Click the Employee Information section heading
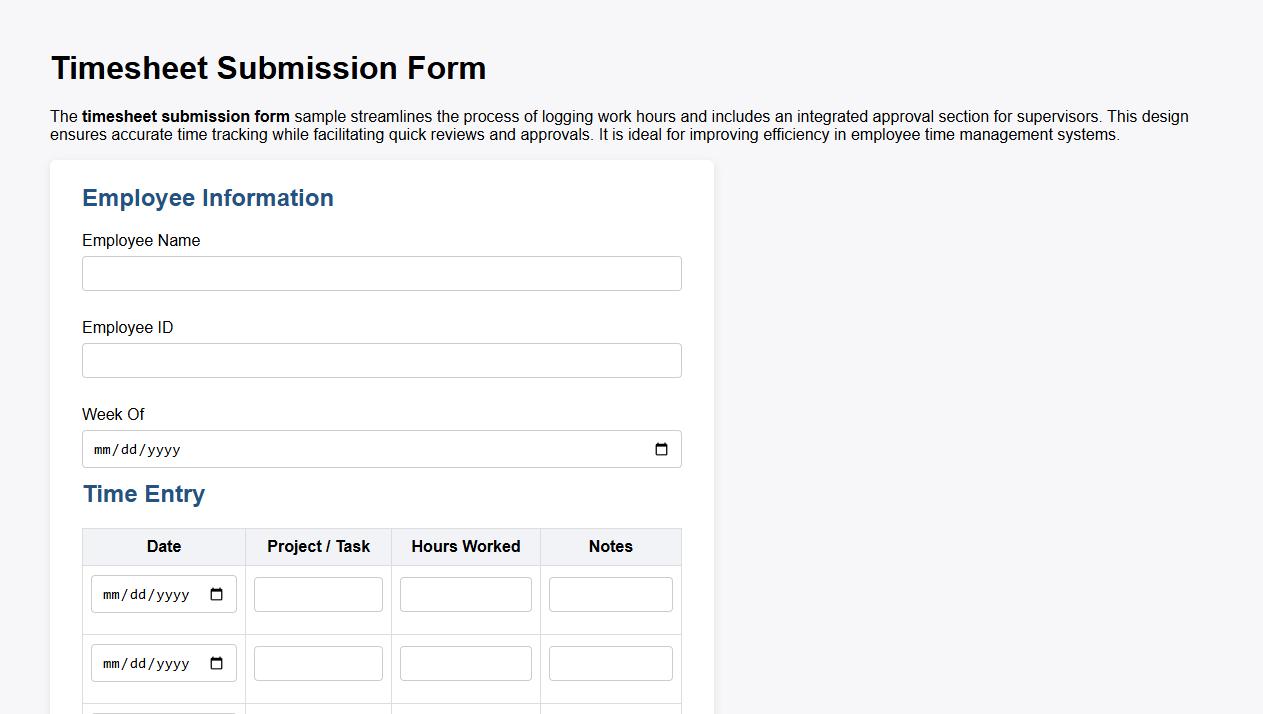Image resolution: width=1263 pixels, height=714 pixels. [x=207, y=198]
